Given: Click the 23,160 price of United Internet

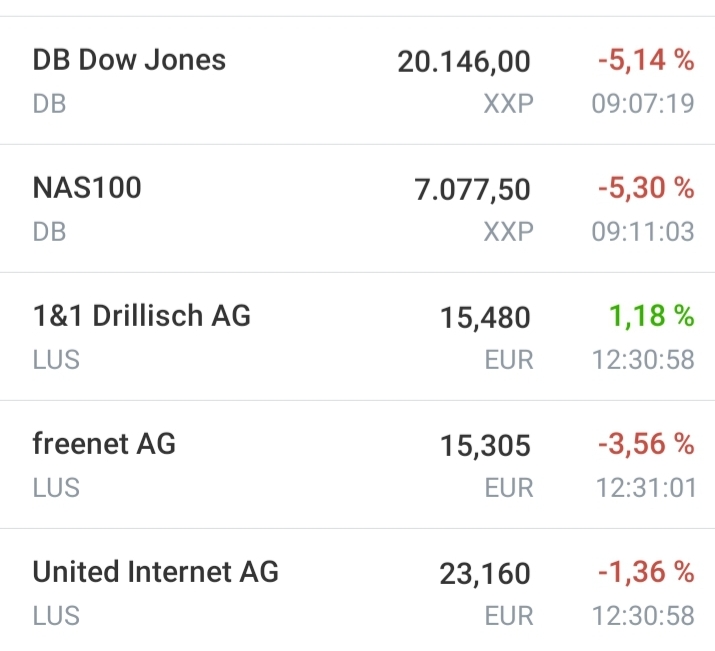Looking at the screenshot, I should (x=485, y=574).
